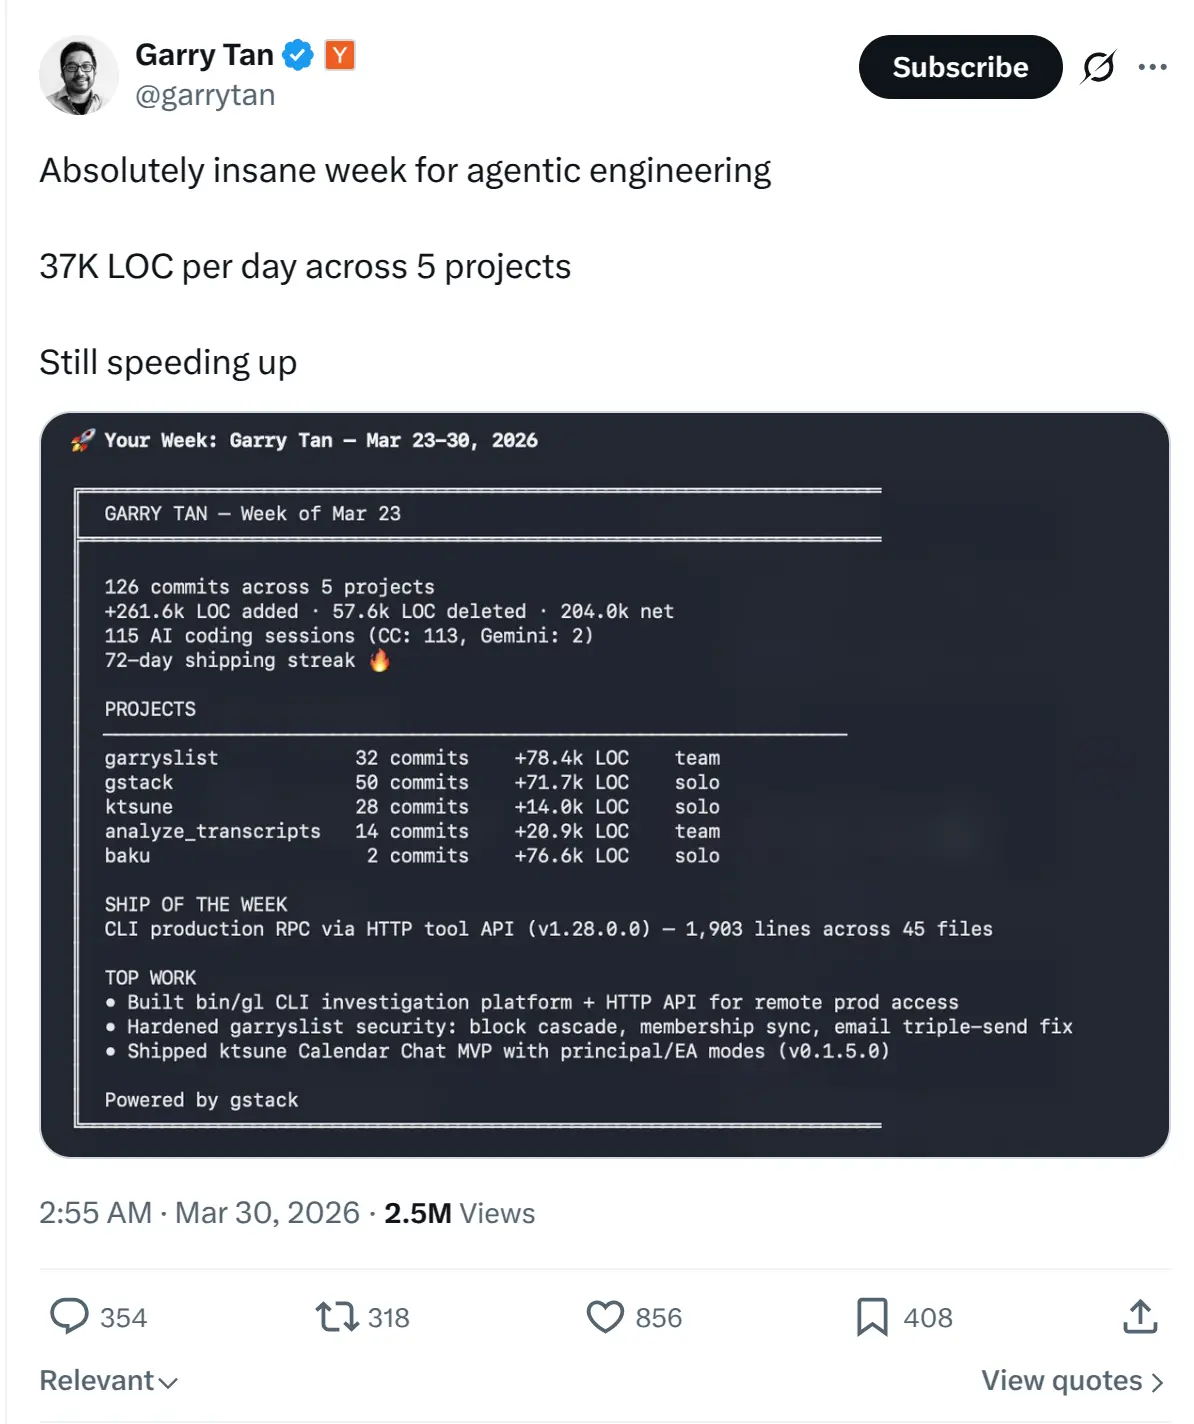Click the reply speech bubble icon
This screenshot has height=1424, width=1194.
(x=69, y=1316)
